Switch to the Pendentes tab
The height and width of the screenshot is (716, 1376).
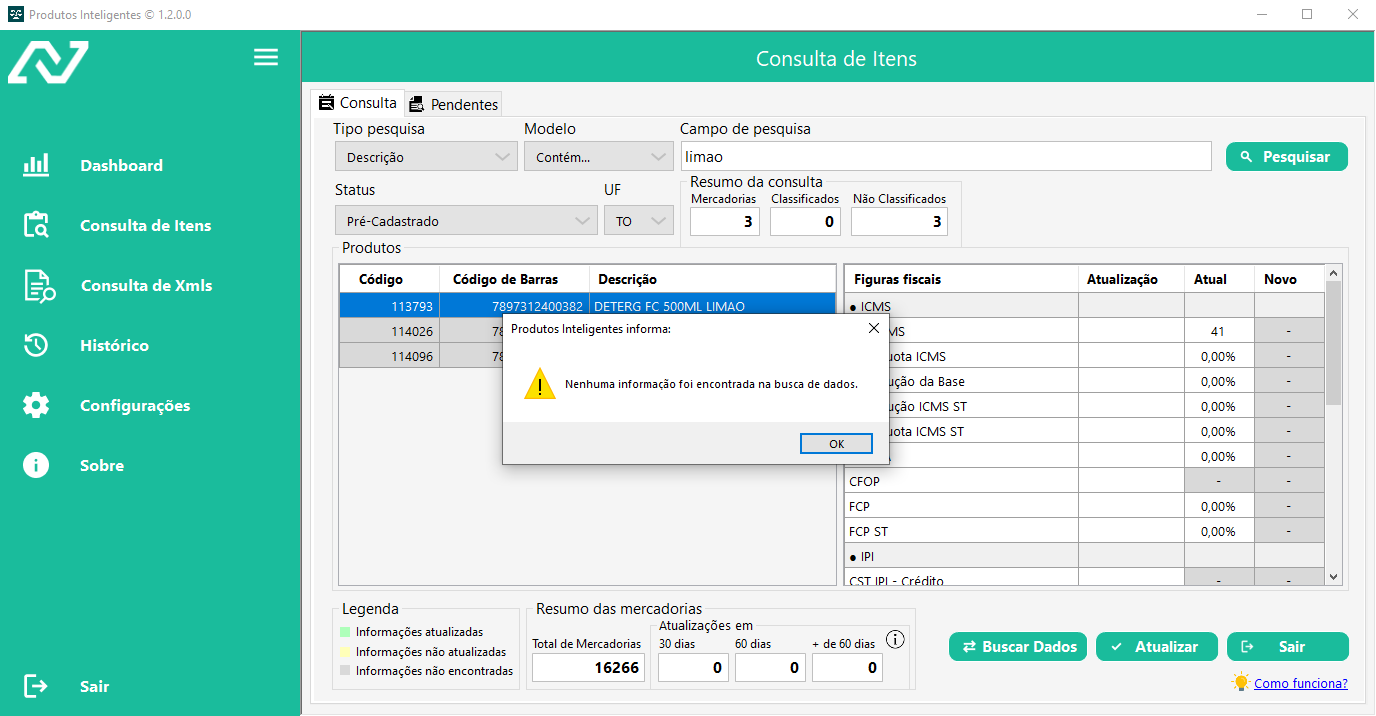[453, 104]
